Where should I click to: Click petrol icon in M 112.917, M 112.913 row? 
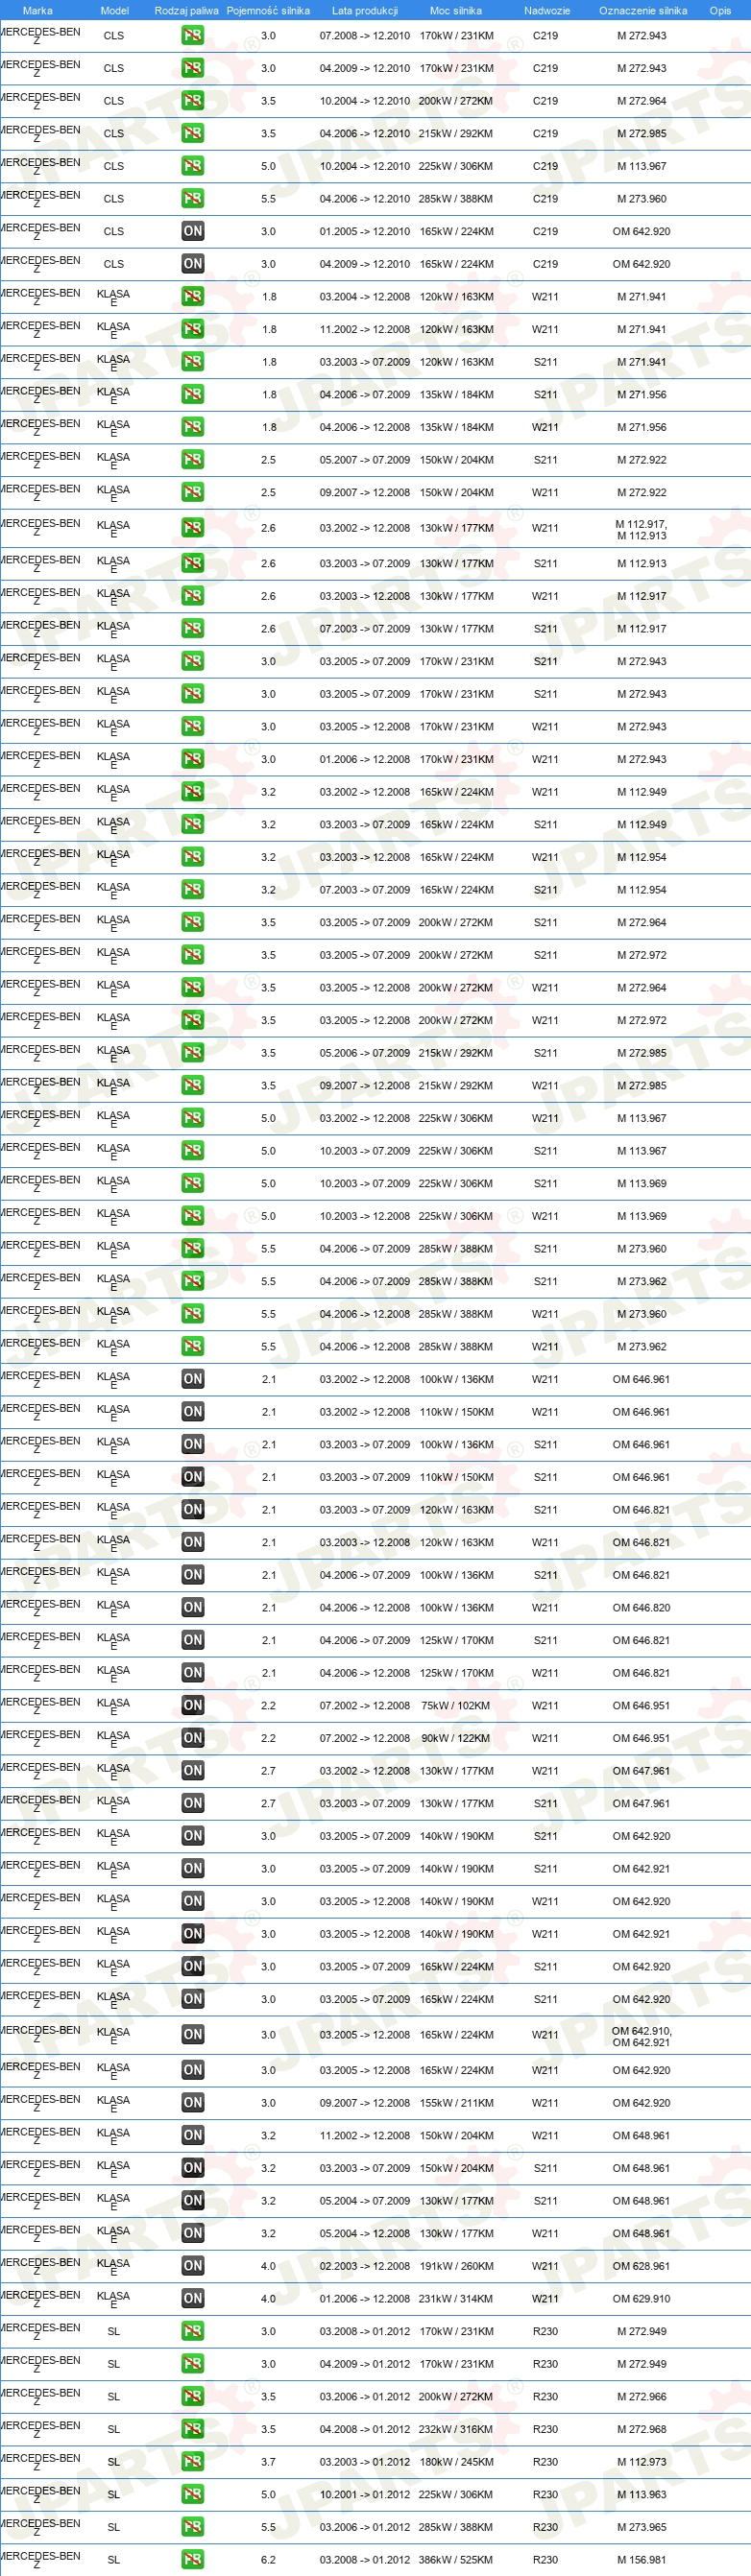[193, 528]
